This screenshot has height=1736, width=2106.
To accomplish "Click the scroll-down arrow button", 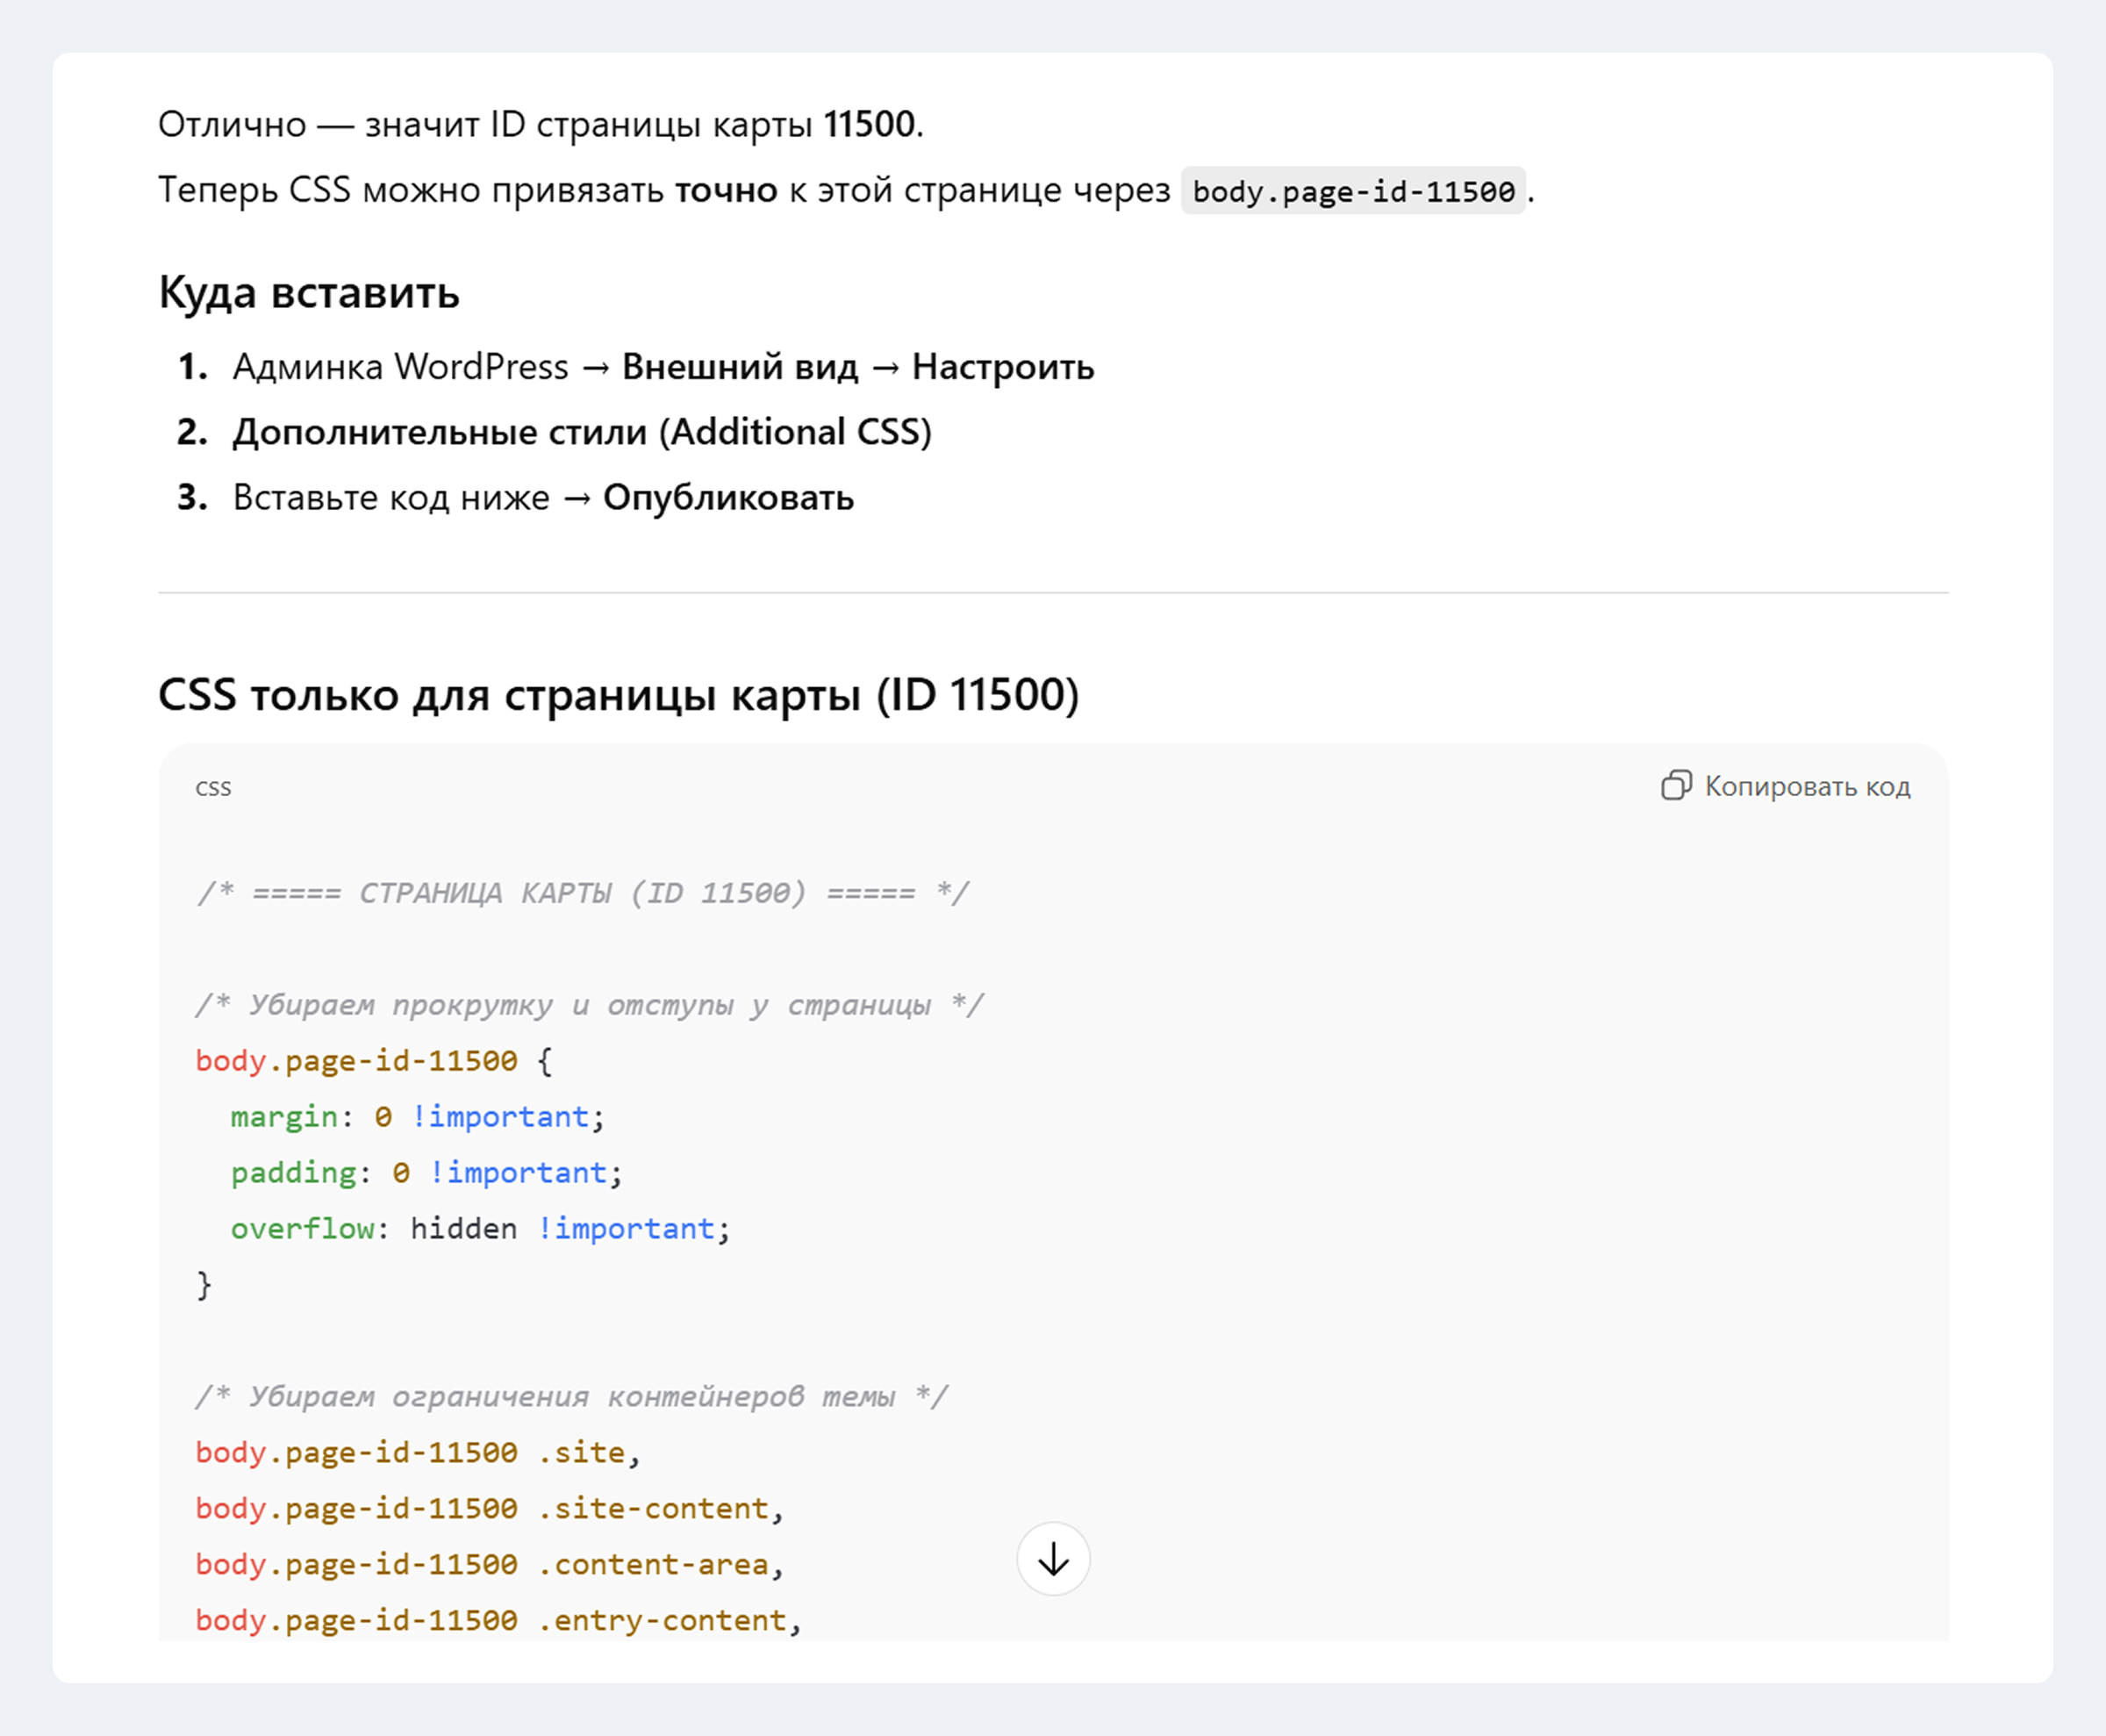I will click(1053, 1559).
